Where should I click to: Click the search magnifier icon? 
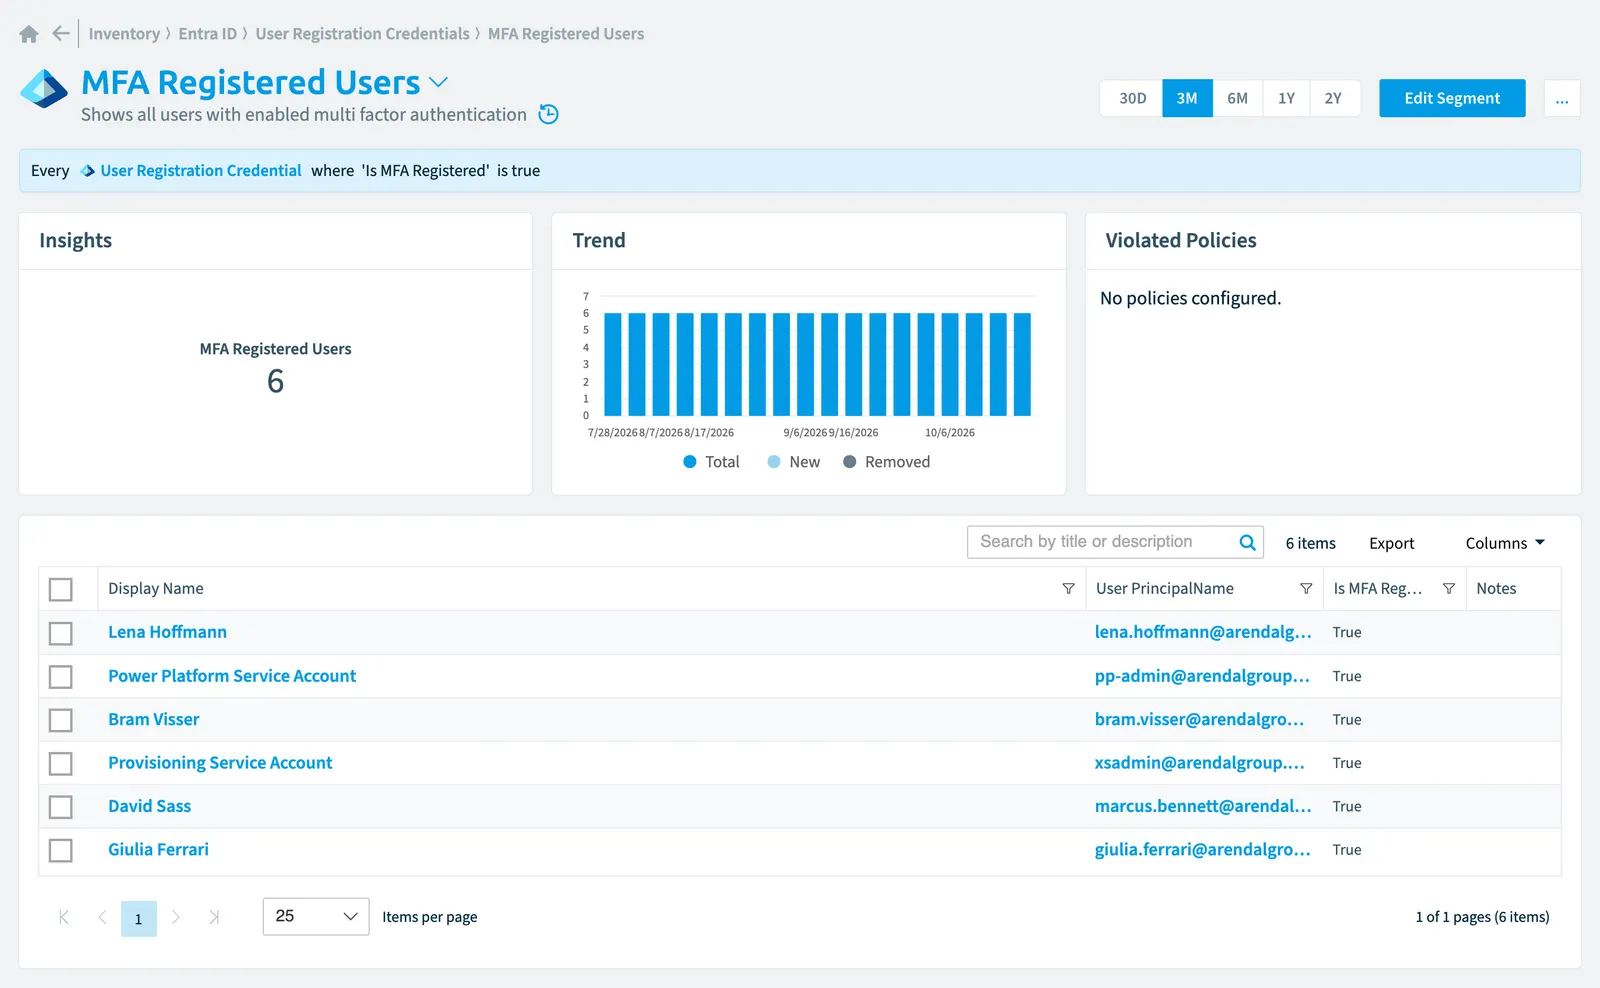click(x=1247, y=542)
